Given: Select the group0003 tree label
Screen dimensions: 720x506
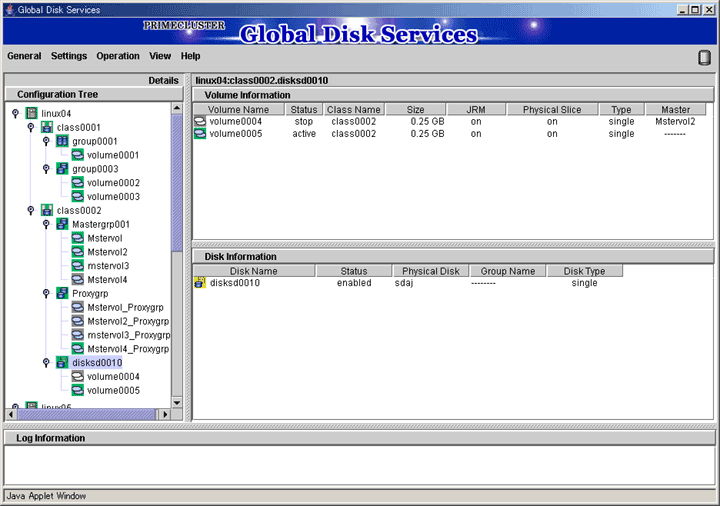Looking at the screenshot, I should (x=95, y=169).
